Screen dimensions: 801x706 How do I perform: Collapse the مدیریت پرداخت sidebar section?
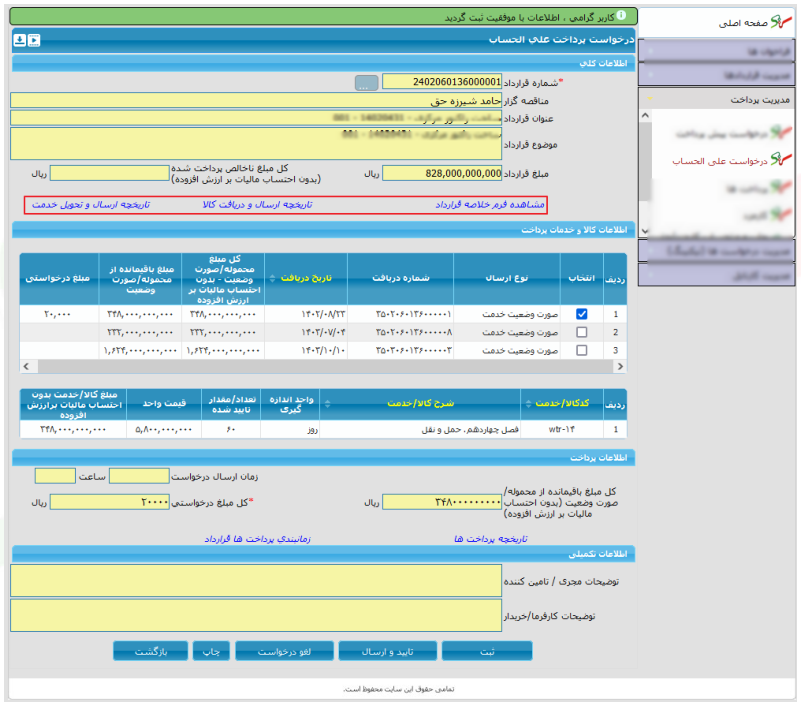point(716,99)
